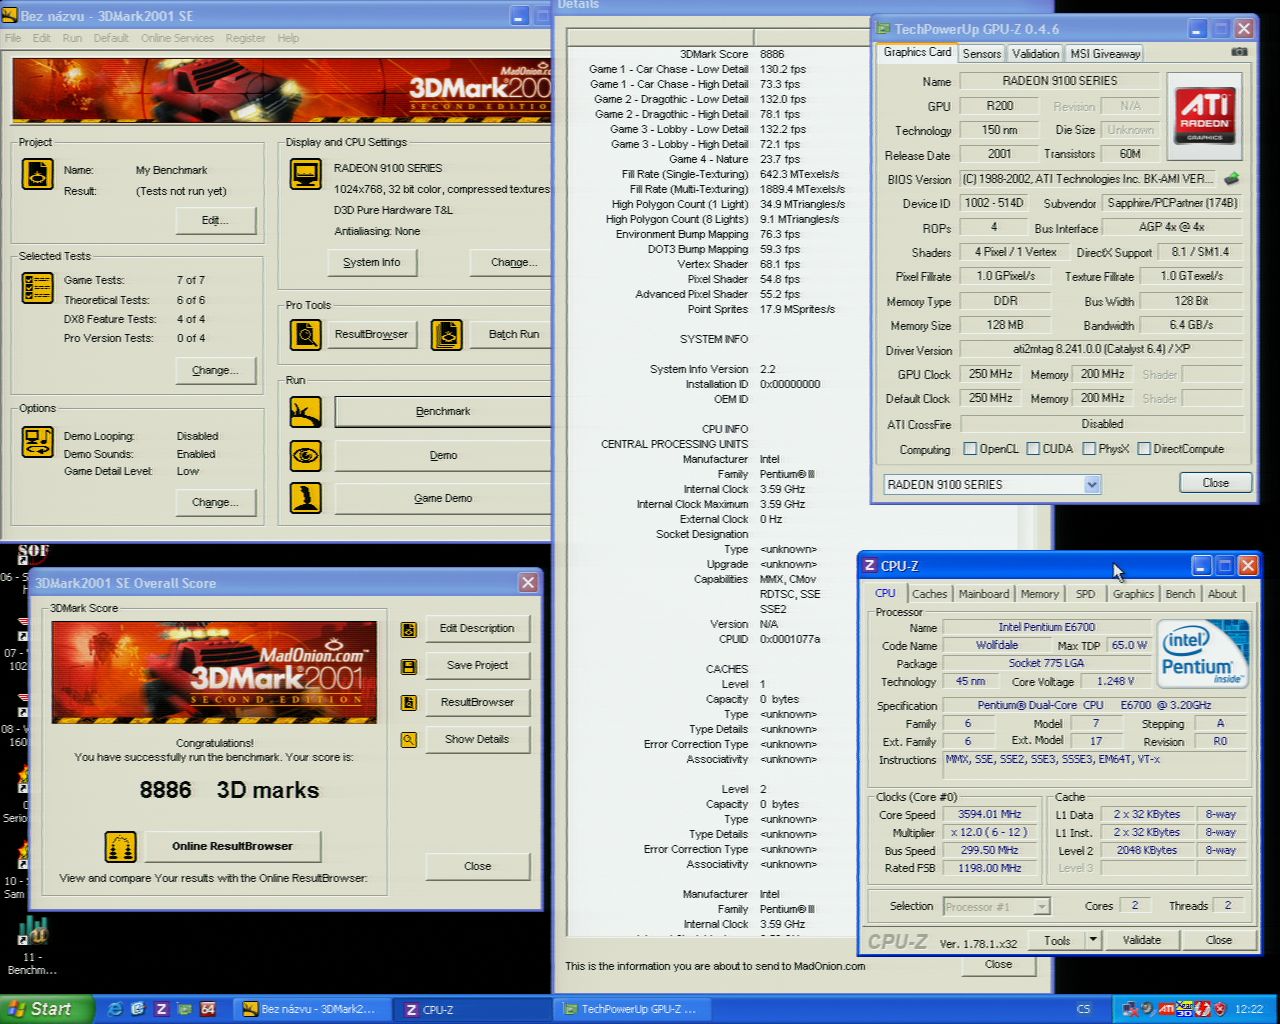The width and height of the screenshot is (1280, 1024).
Task: Click the joystick icon next to Game Demo
Action: [x=305, y=498]
